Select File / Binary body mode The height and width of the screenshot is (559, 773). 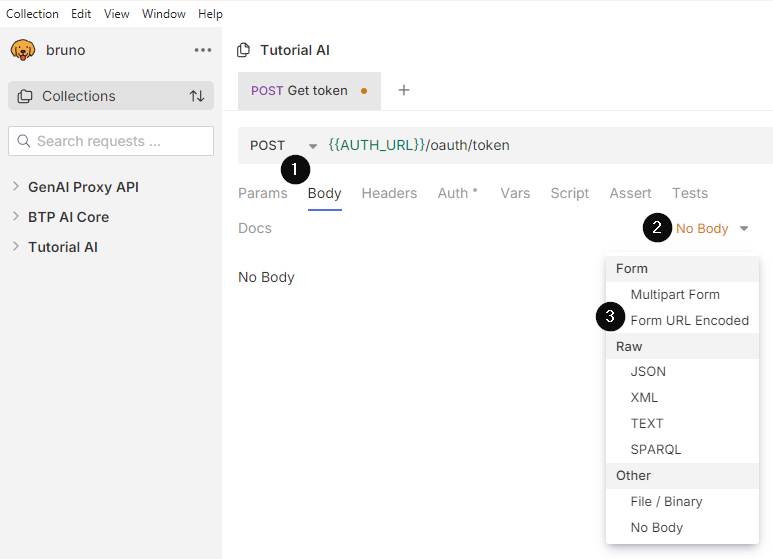pyautogui.click(x=682, y=501)
